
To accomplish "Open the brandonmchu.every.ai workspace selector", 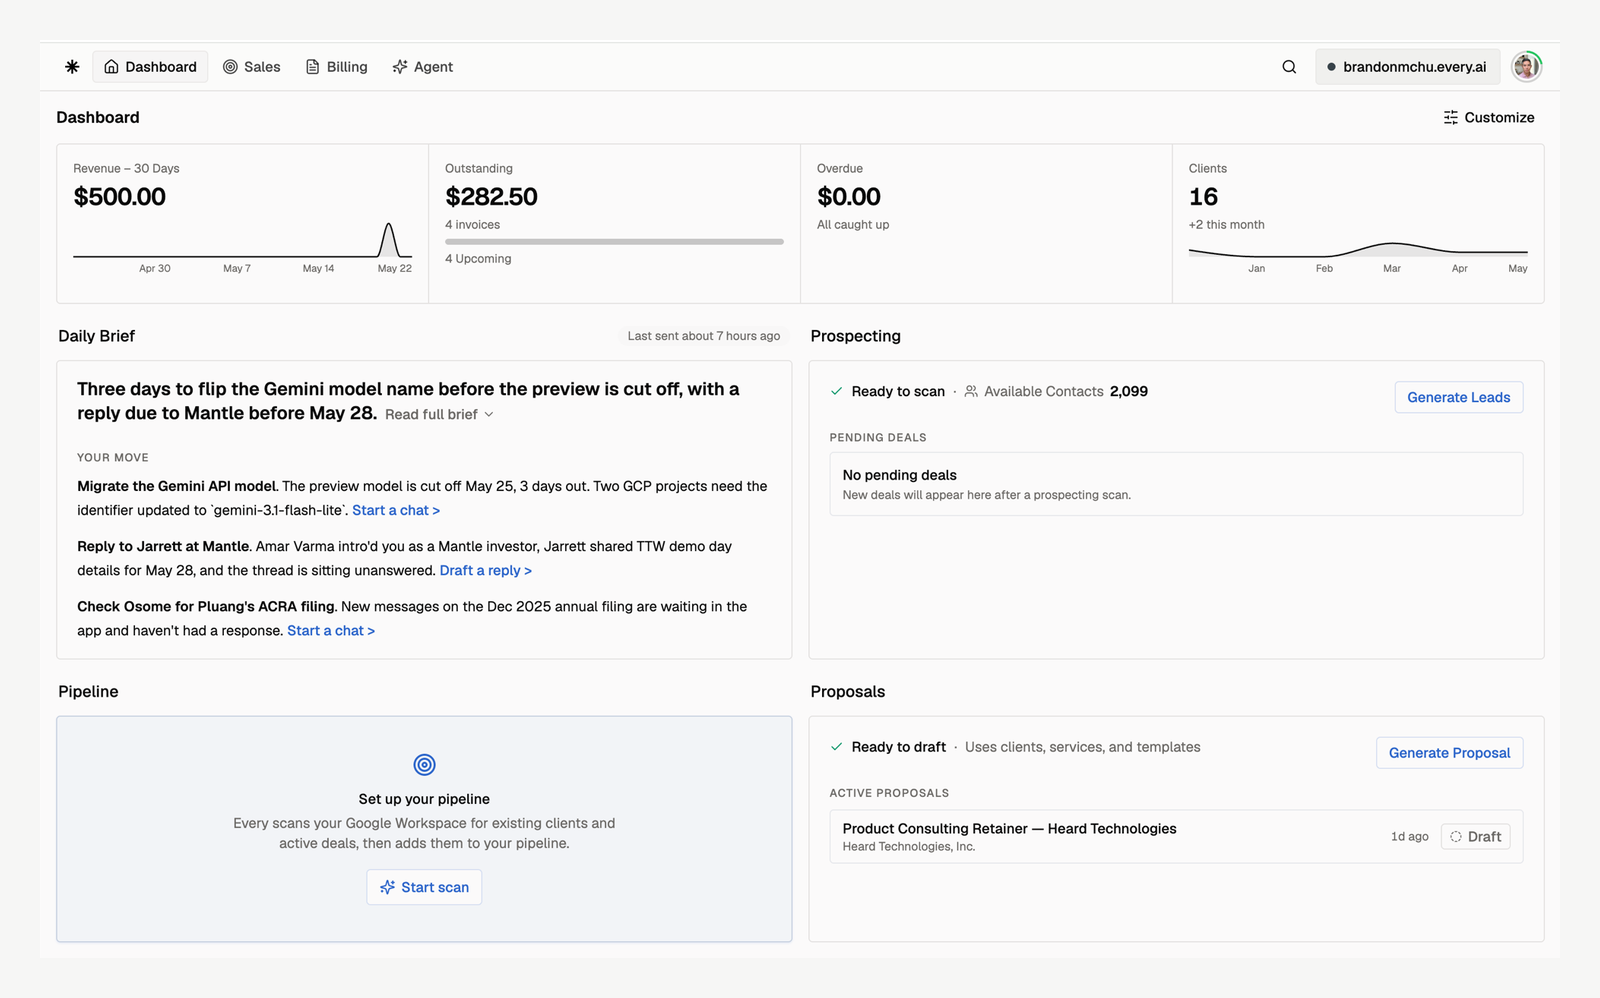I will click(x=1407, y=67).
